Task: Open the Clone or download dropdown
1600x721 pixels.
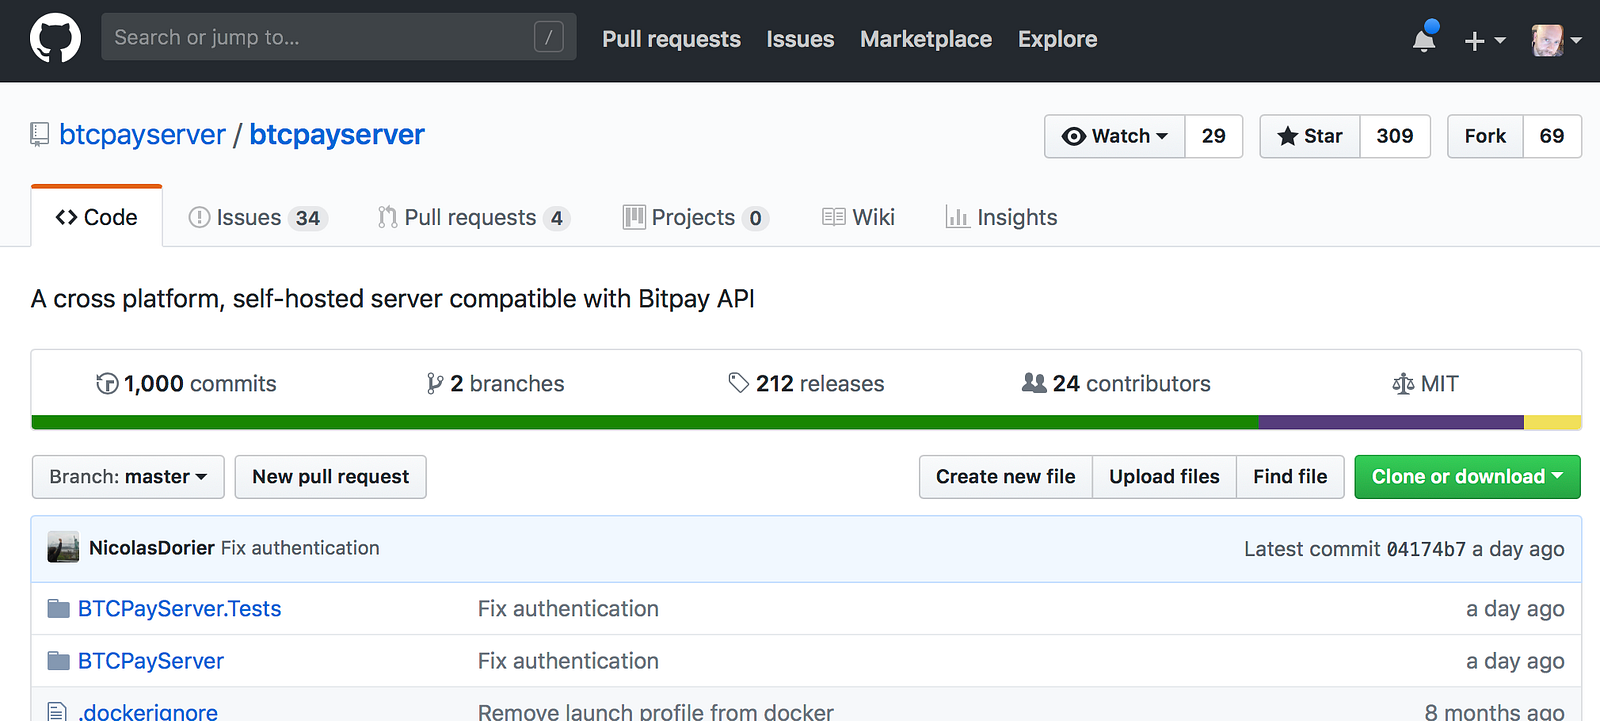Action: point(1467,477)
